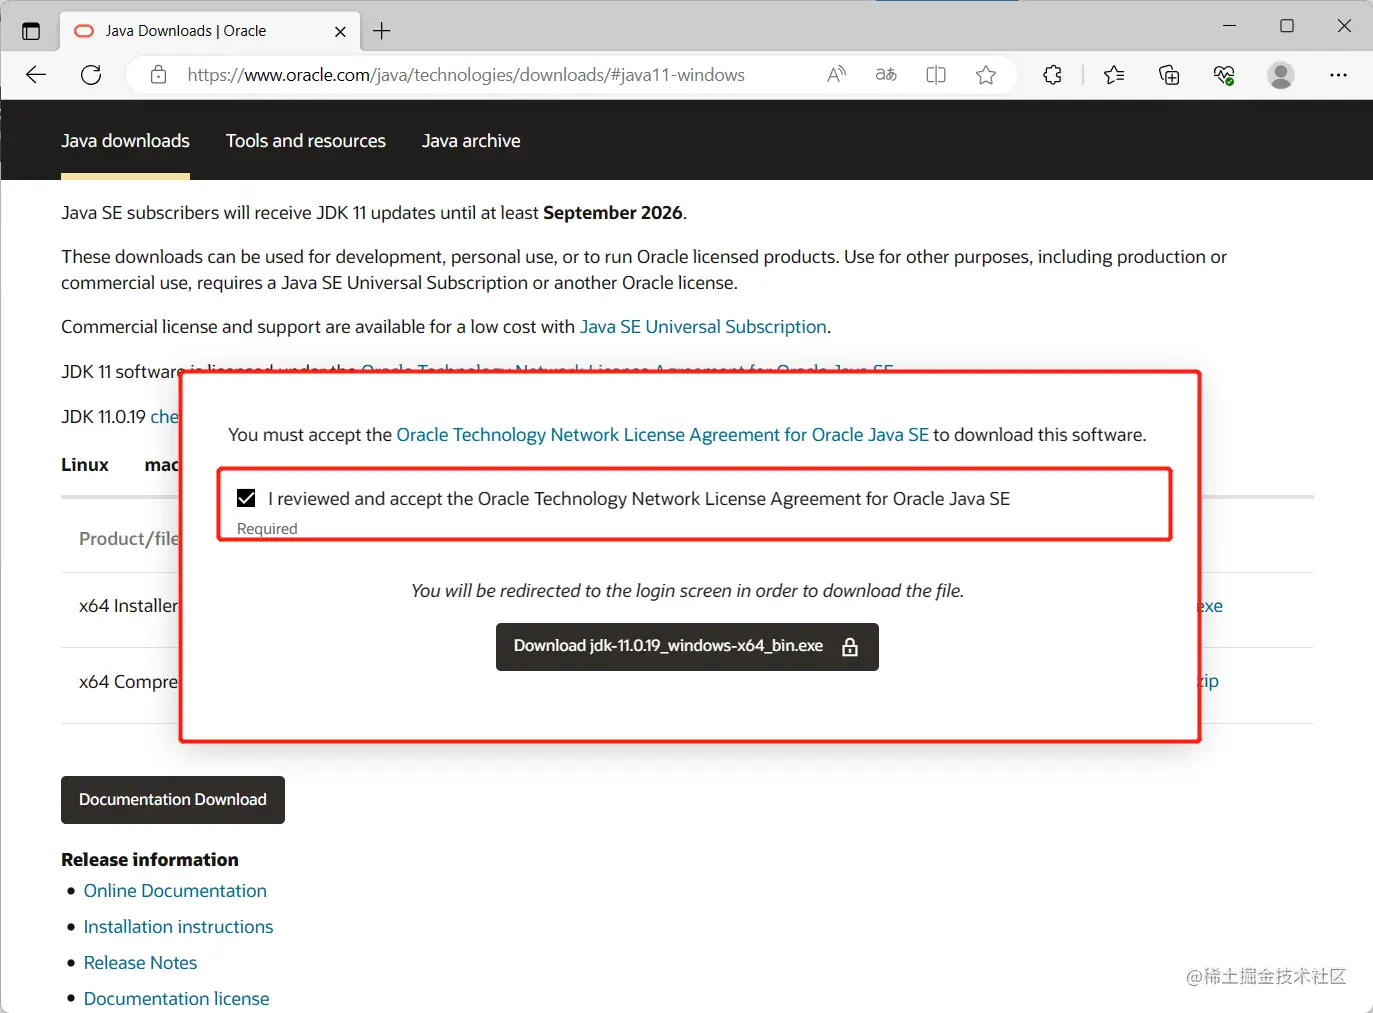Viewport: 1373px width, 1013px height.
Task: Open the Java downloads navigation tab
Action: 125,141
